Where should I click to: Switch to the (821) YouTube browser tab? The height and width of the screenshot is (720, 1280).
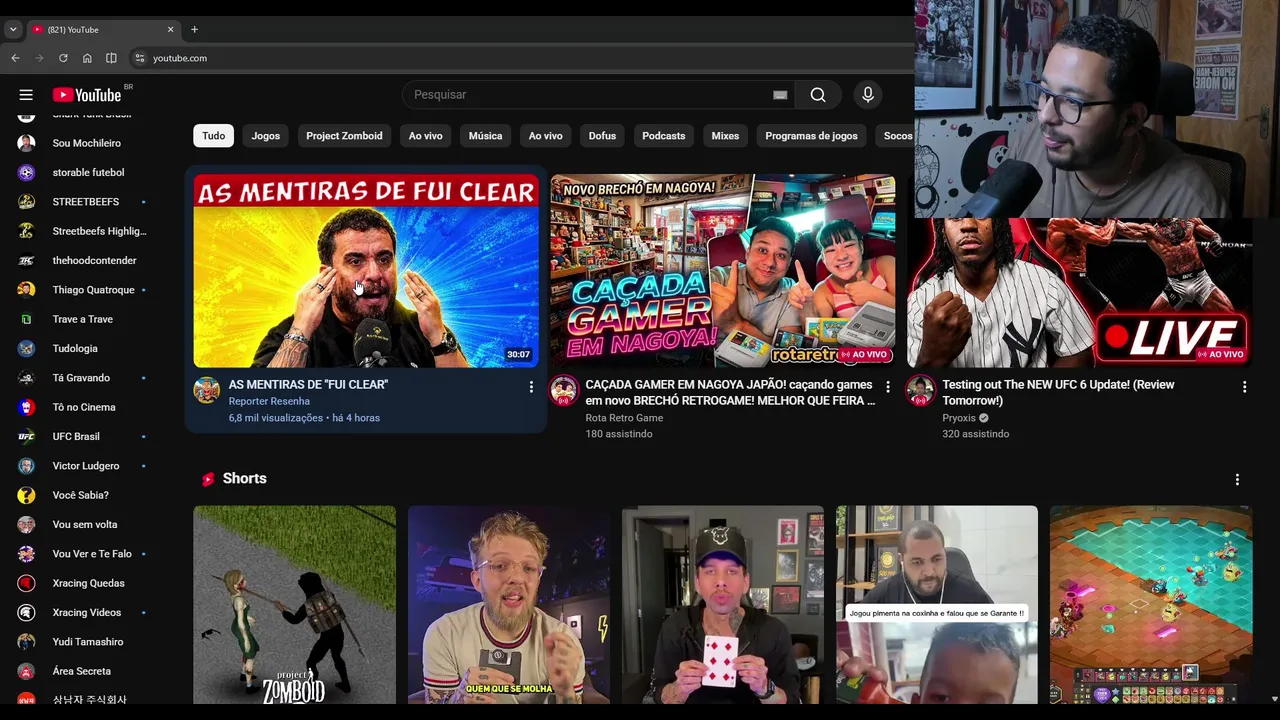102,29
